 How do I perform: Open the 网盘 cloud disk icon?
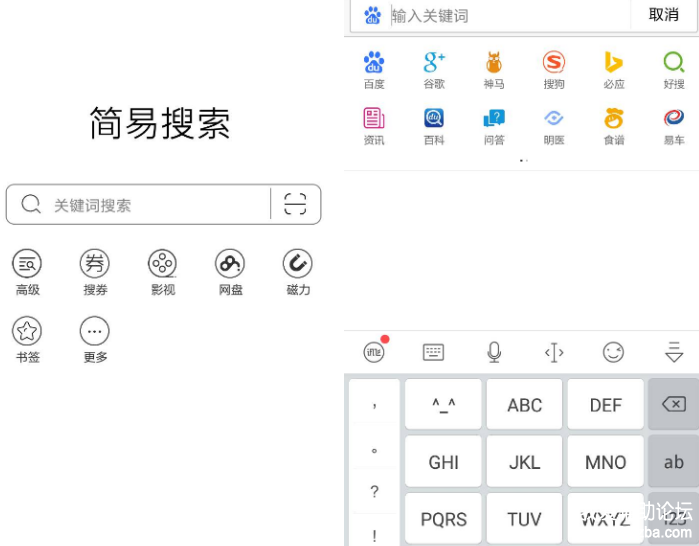pos(230,263)
